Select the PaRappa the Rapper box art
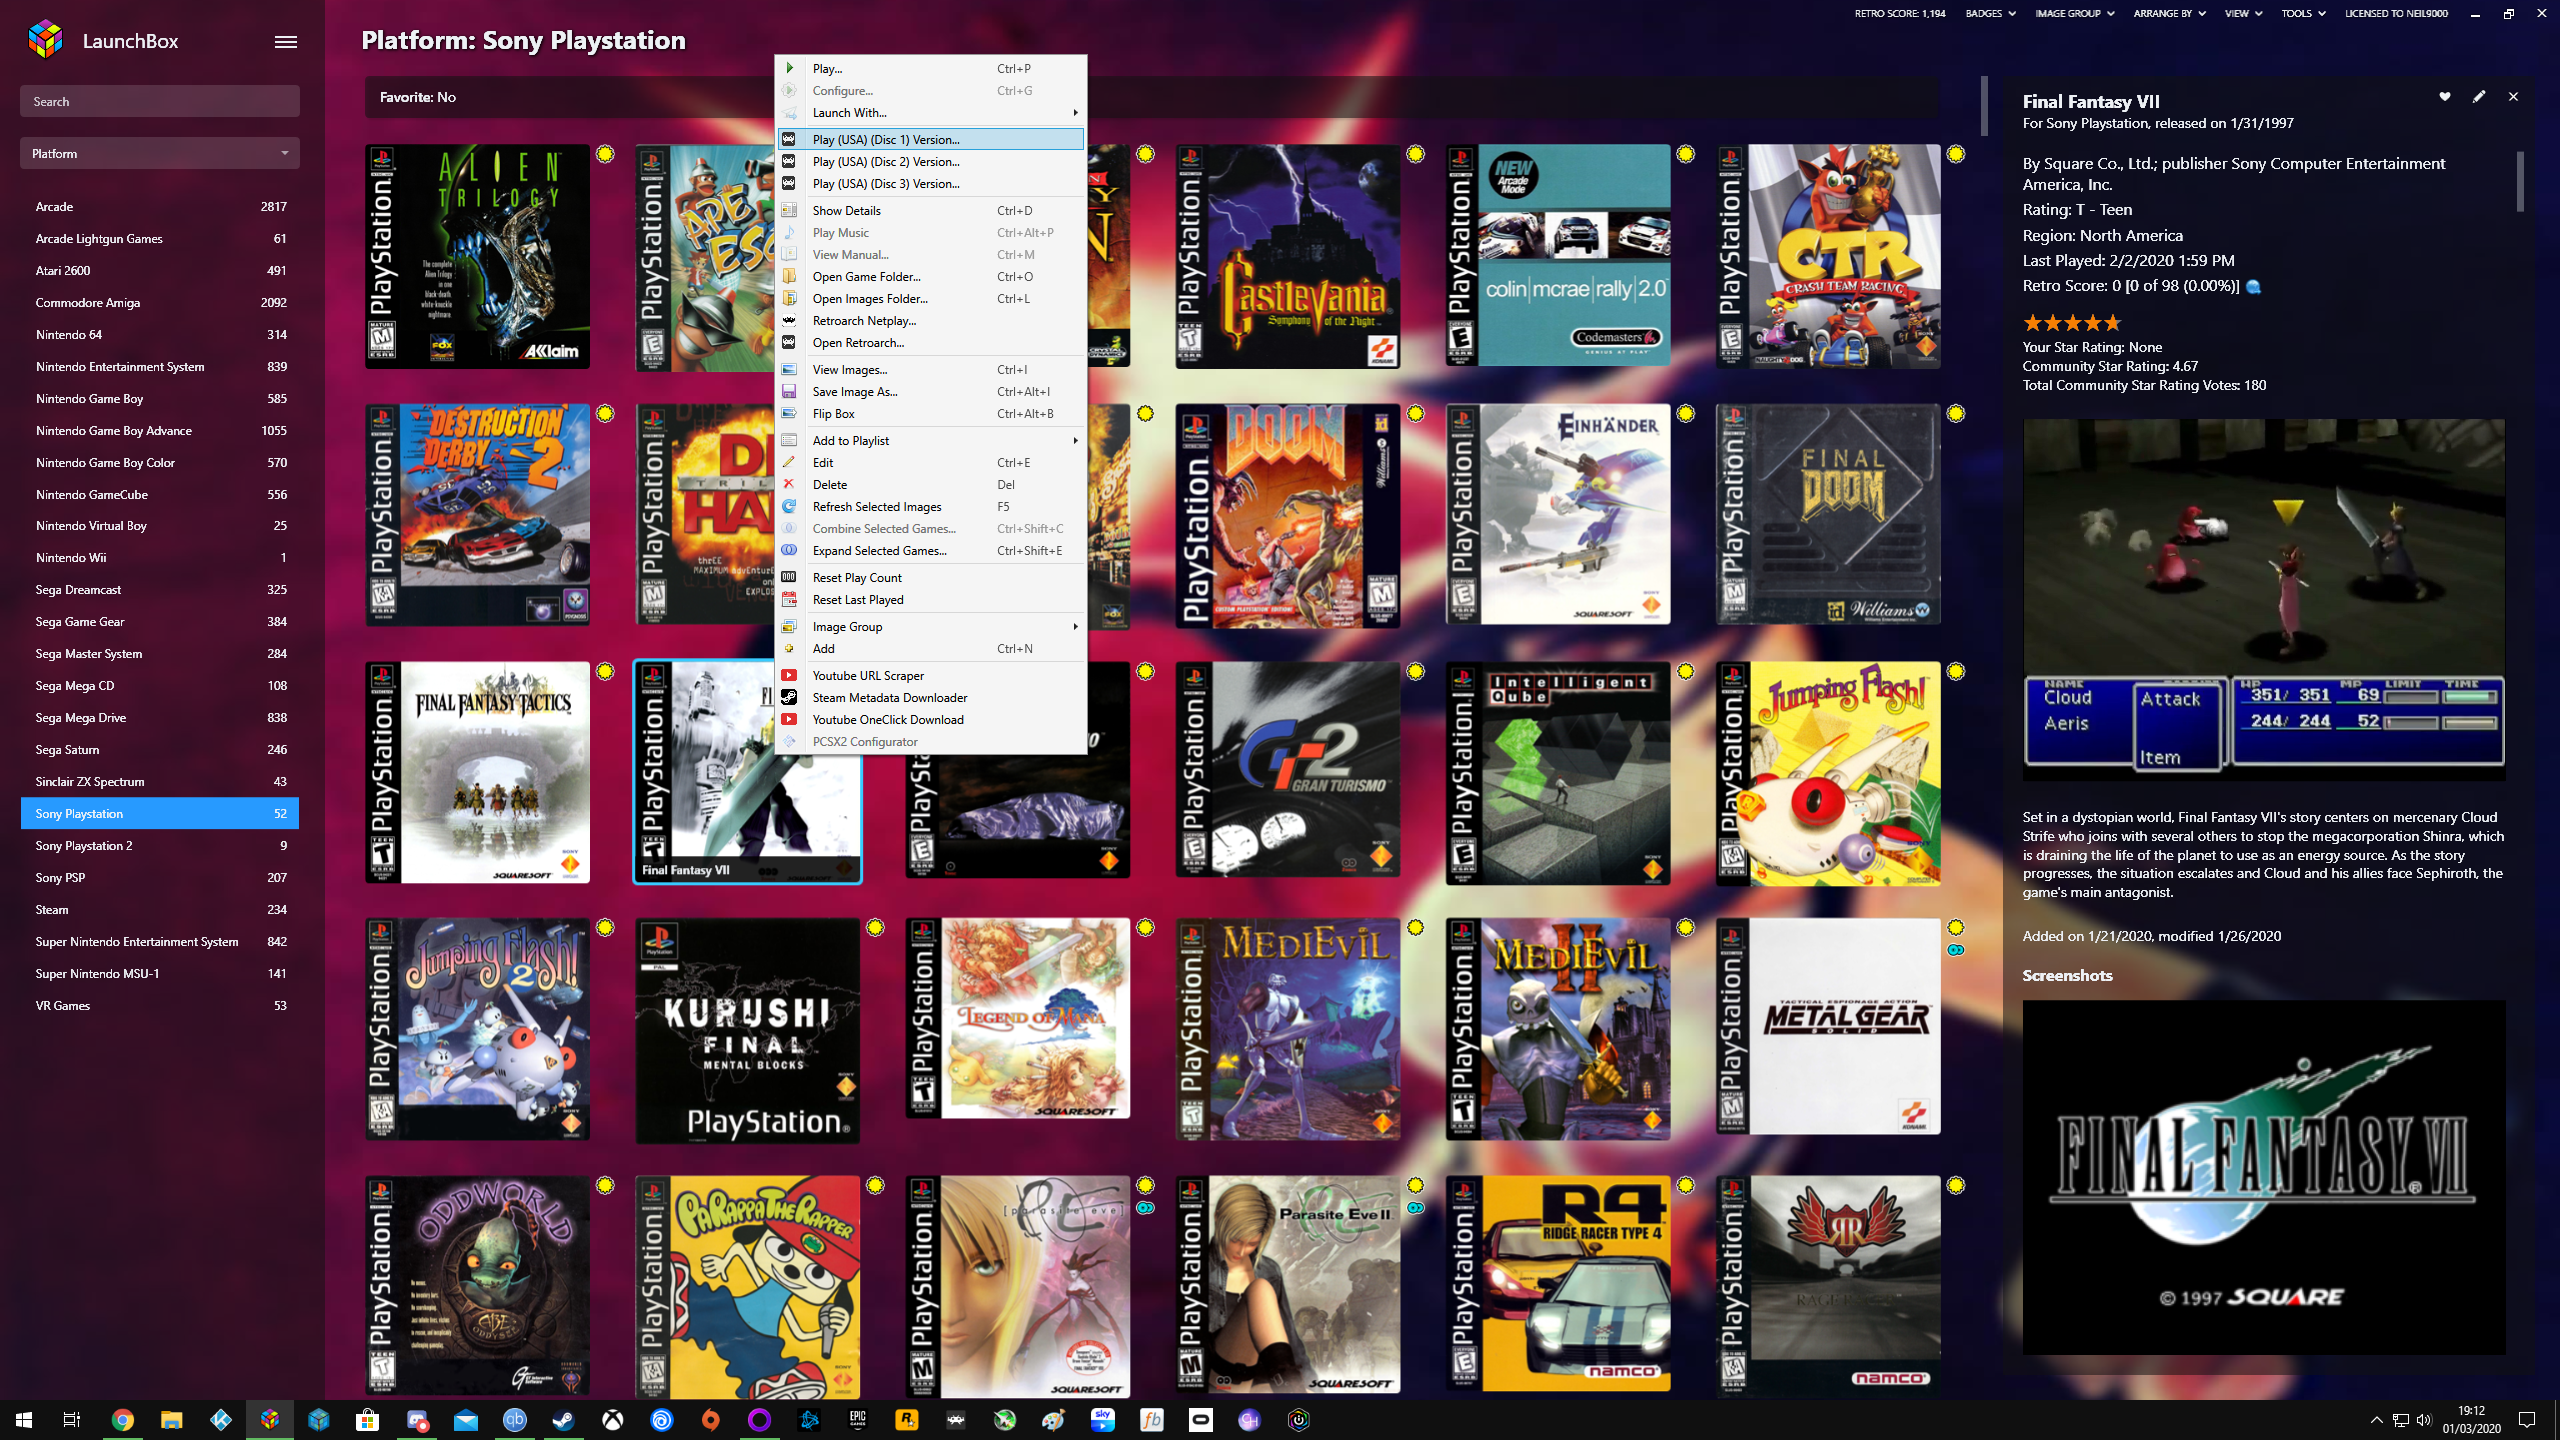This screenshot has height=1440, width=2560. (748, 1288)
